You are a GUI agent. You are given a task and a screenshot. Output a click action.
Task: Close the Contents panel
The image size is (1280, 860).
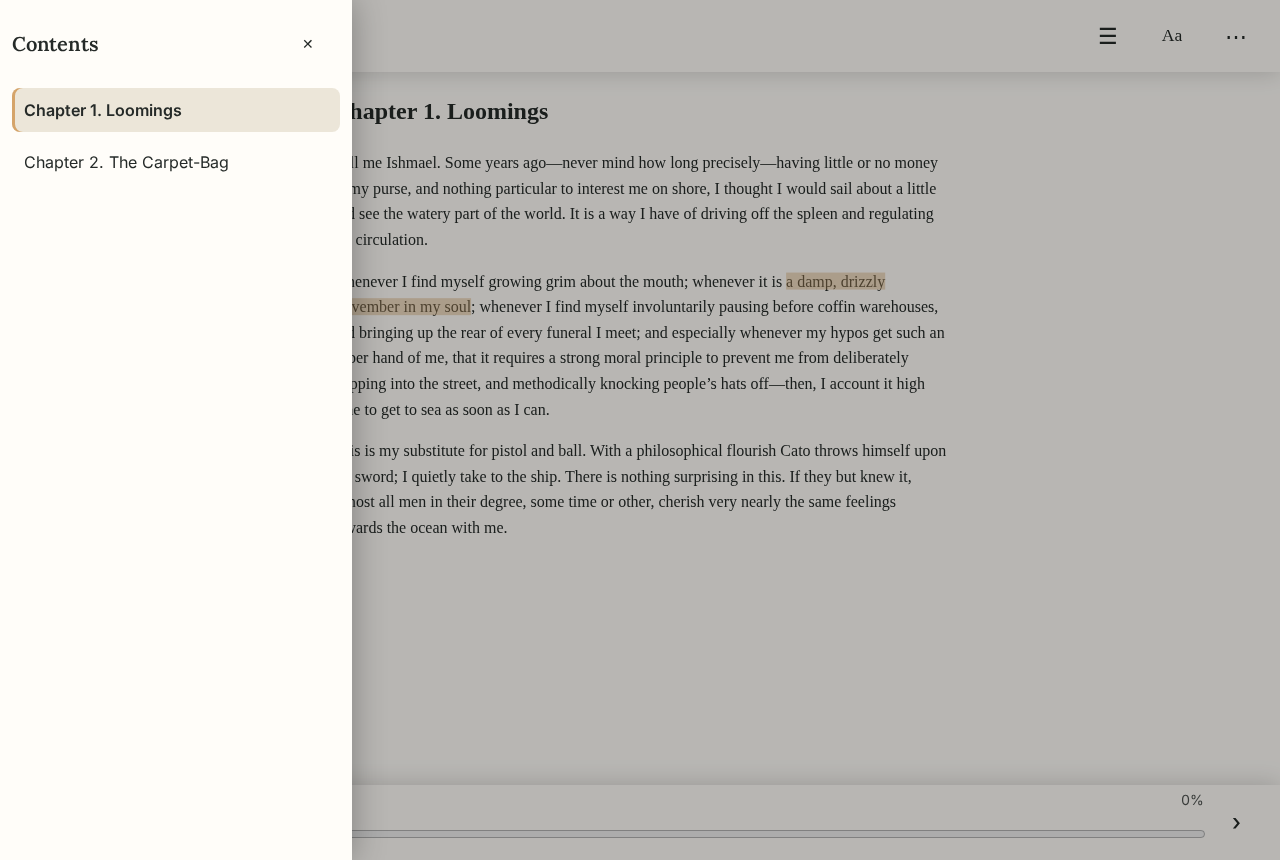click(x=308, y=44)
